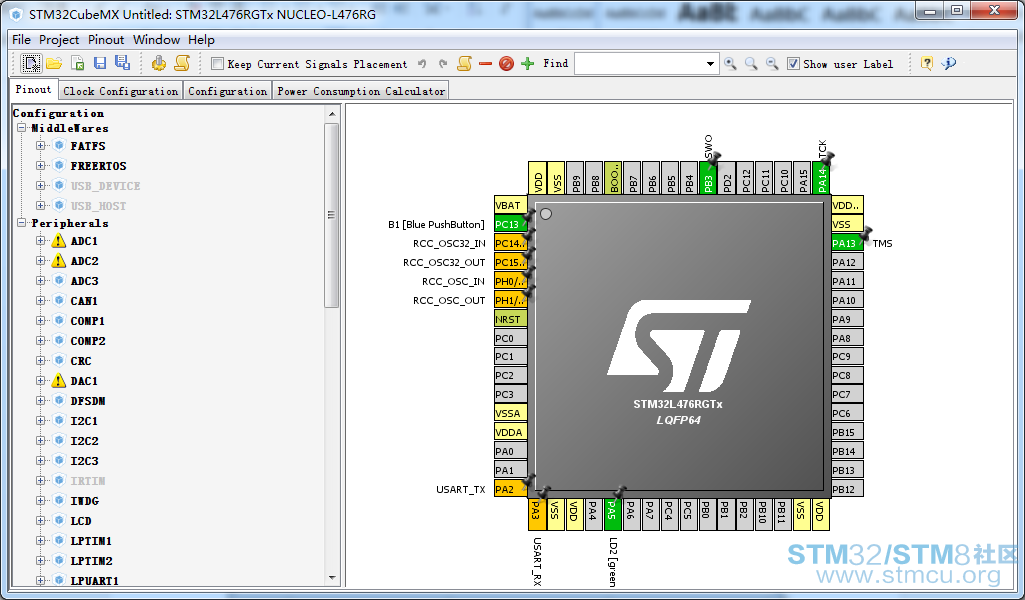Open the Window menu
The image size is (1025, 600).
156,40
